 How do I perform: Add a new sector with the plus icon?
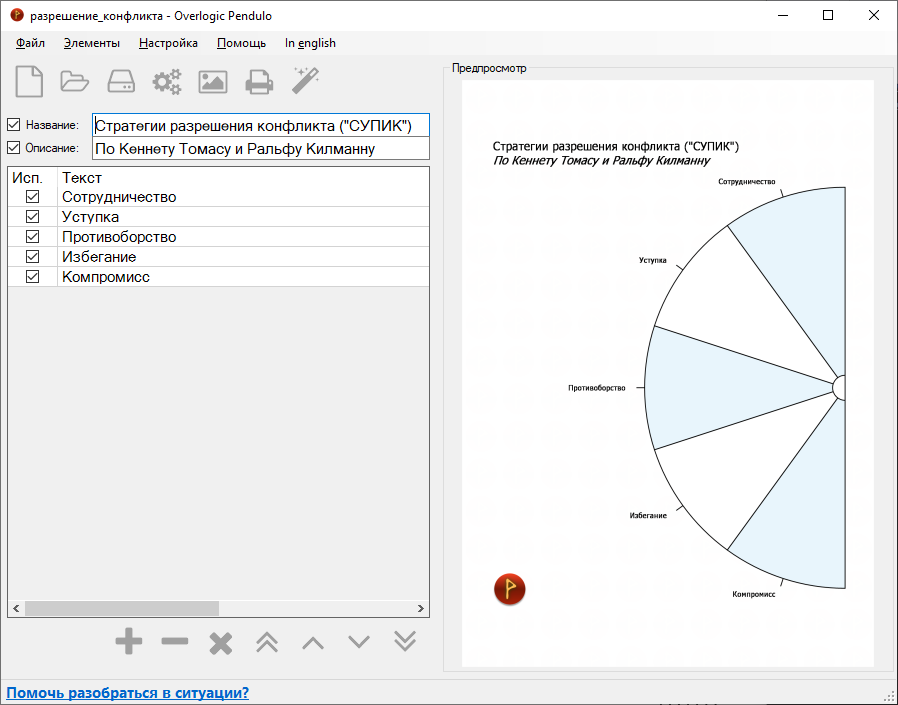point(129,642)
